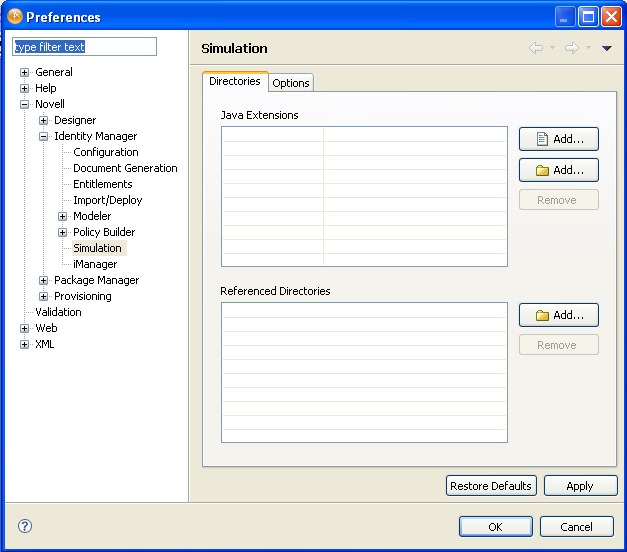Image resolution: width=627 pixels, height=552 pixels.
Task: Expand the Policy Builder node
Action: click(x=62, y=232)
